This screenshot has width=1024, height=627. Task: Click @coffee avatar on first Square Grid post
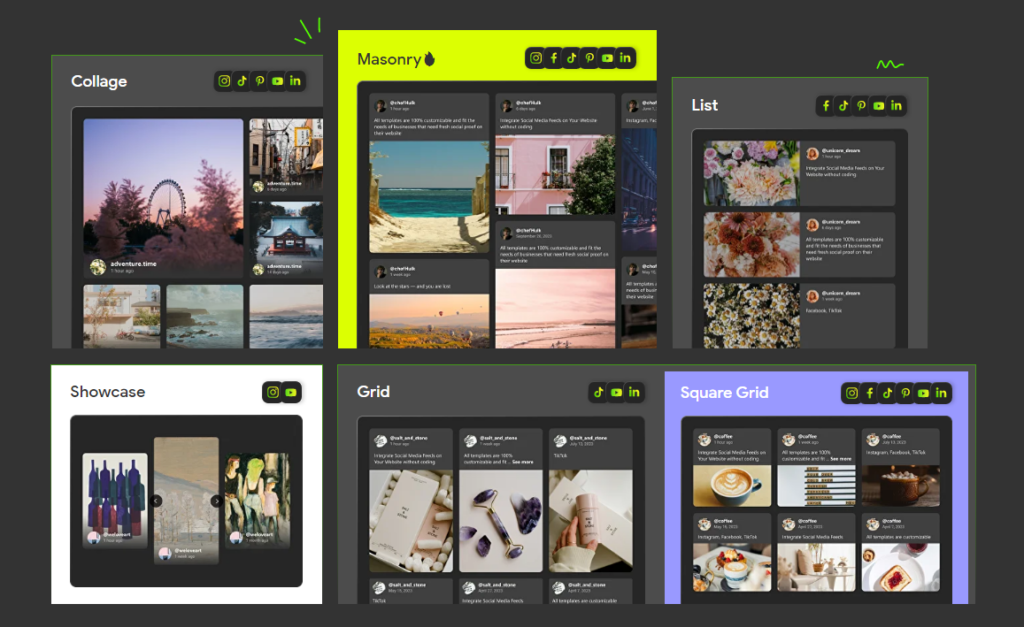704,439
